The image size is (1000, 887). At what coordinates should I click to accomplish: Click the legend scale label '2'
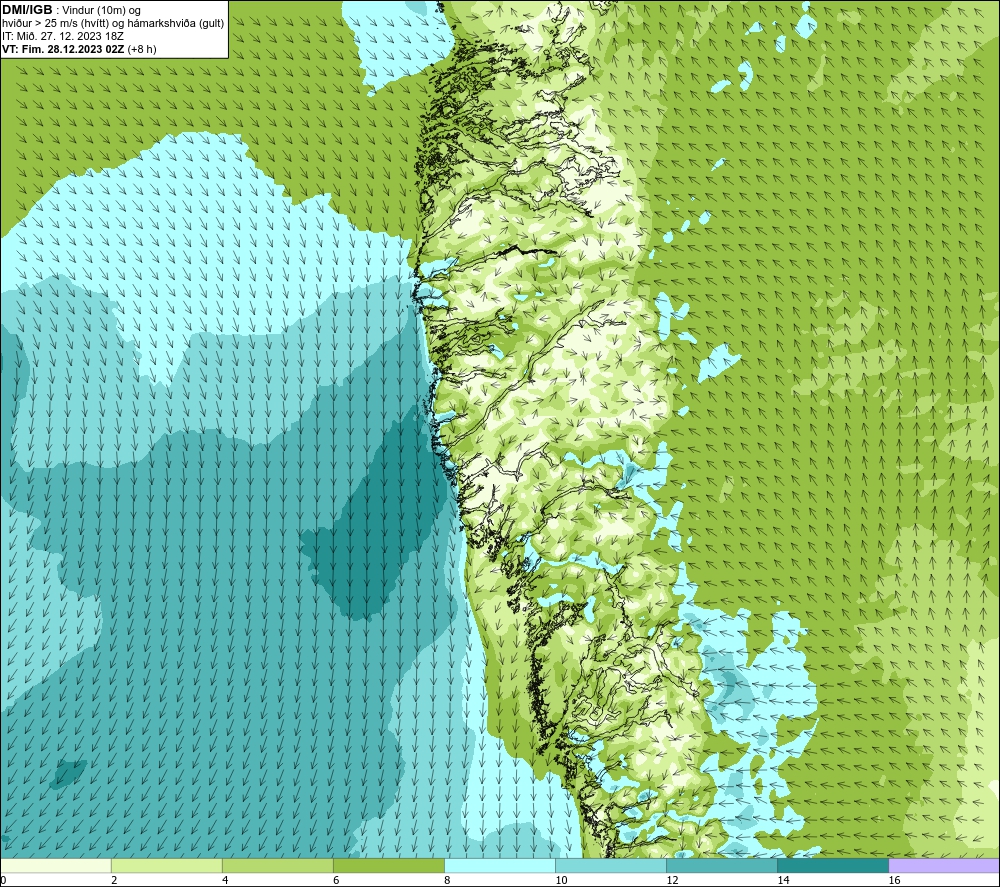[x=114, y=880]
